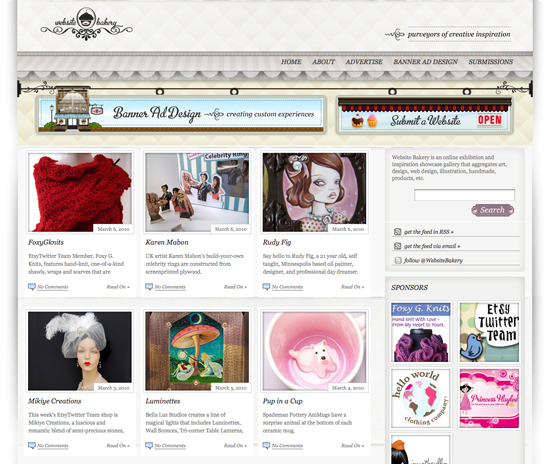
Task: Open the Mikiye Creations post title
Action: point(55,401)
